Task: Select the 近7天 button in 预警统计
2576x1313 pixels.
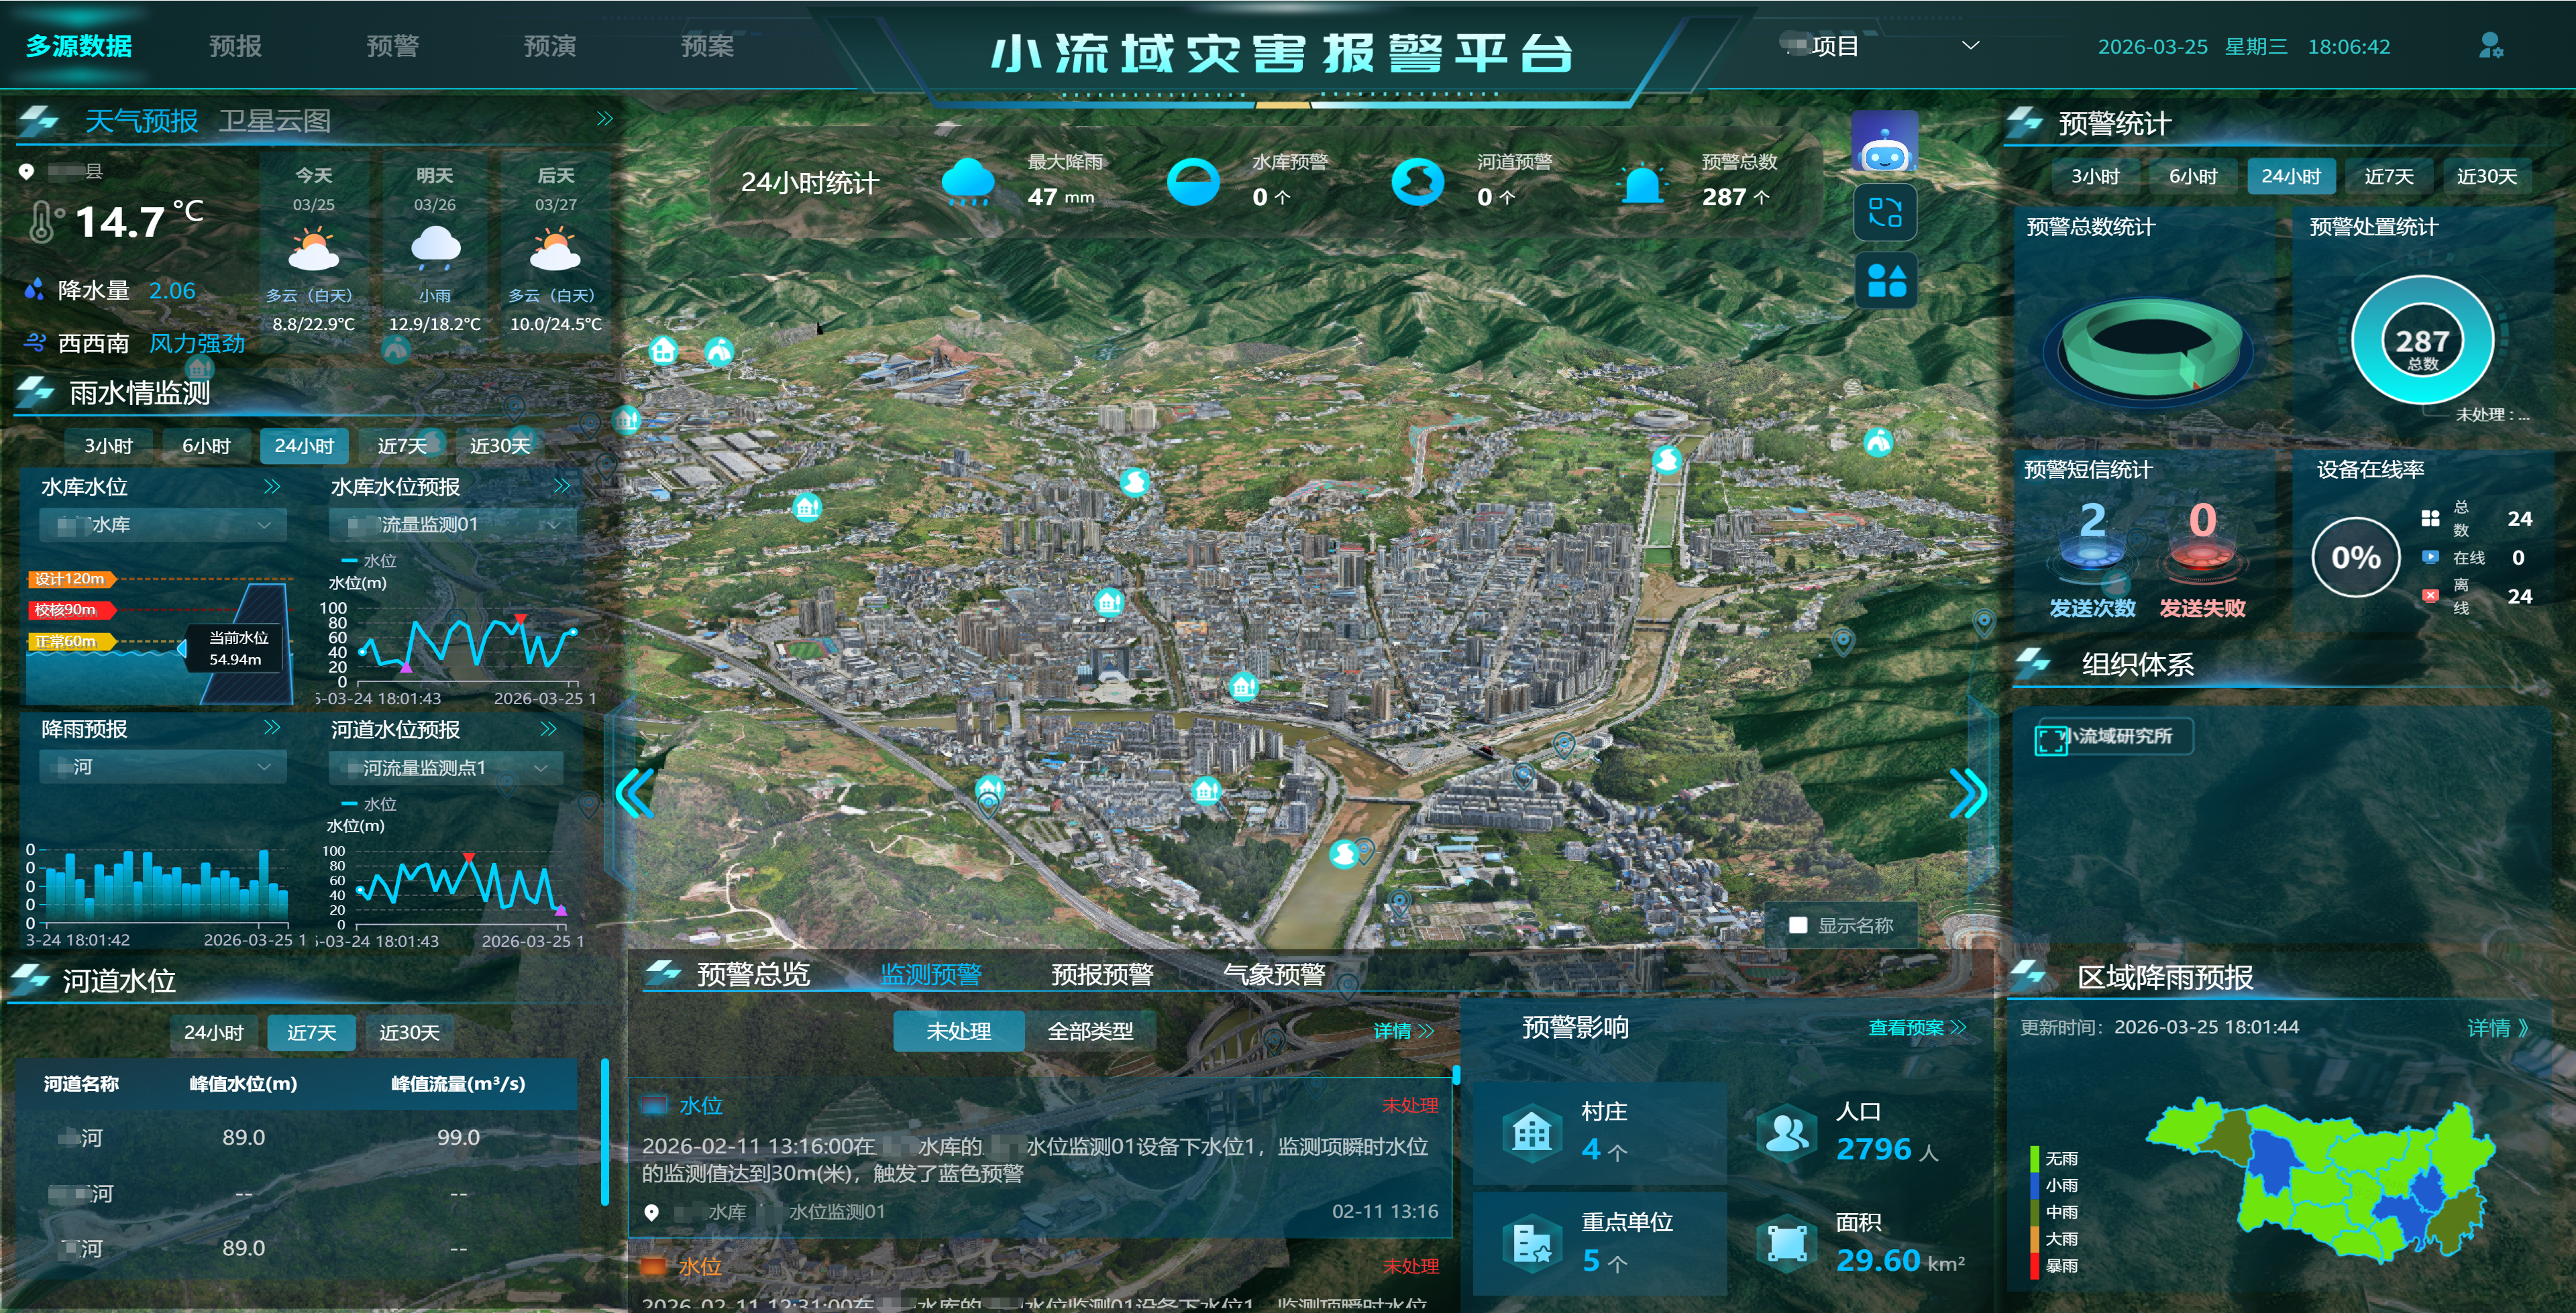Action: 2388,176
